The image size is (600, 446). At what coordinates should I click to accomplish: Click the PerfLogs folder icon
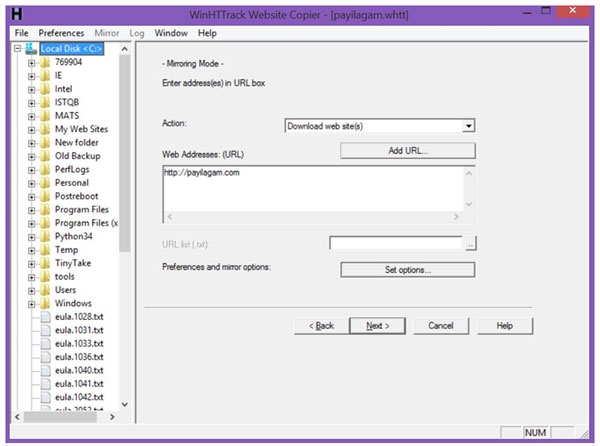[45, 169]
